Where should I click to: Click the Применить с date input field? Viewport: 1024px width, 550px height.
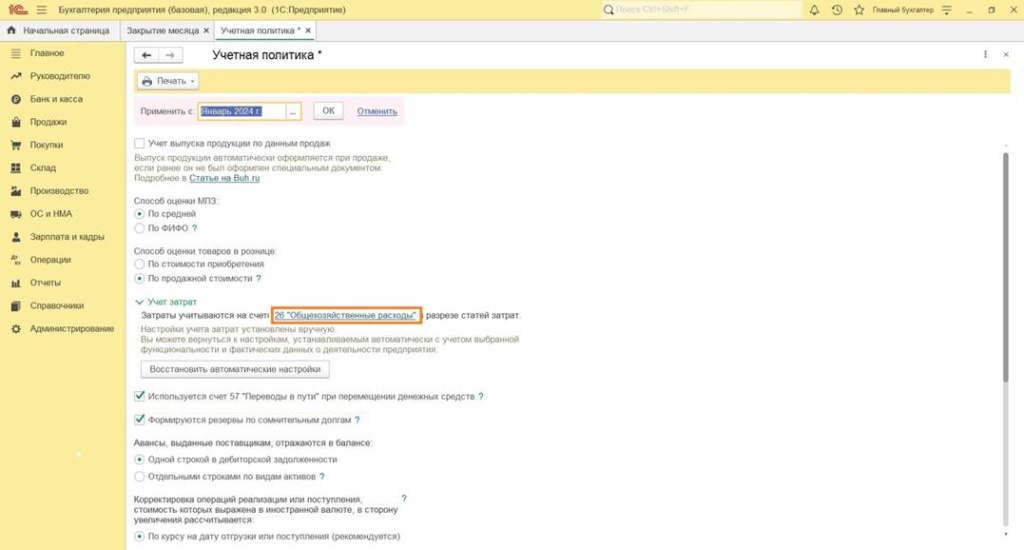(241, 111)
